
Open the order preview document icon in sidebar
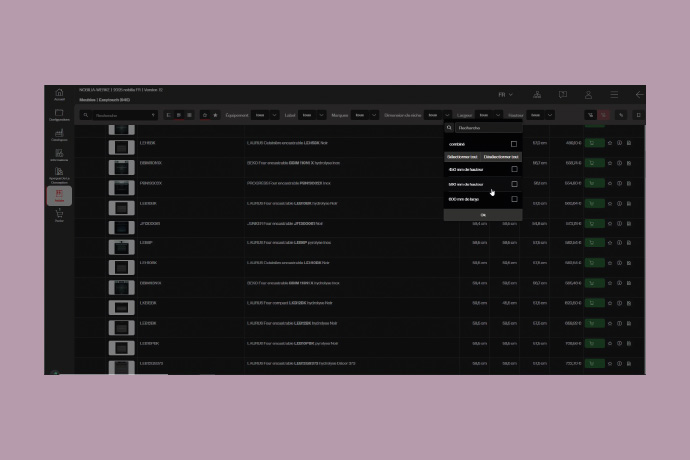(x=59, y=175)
